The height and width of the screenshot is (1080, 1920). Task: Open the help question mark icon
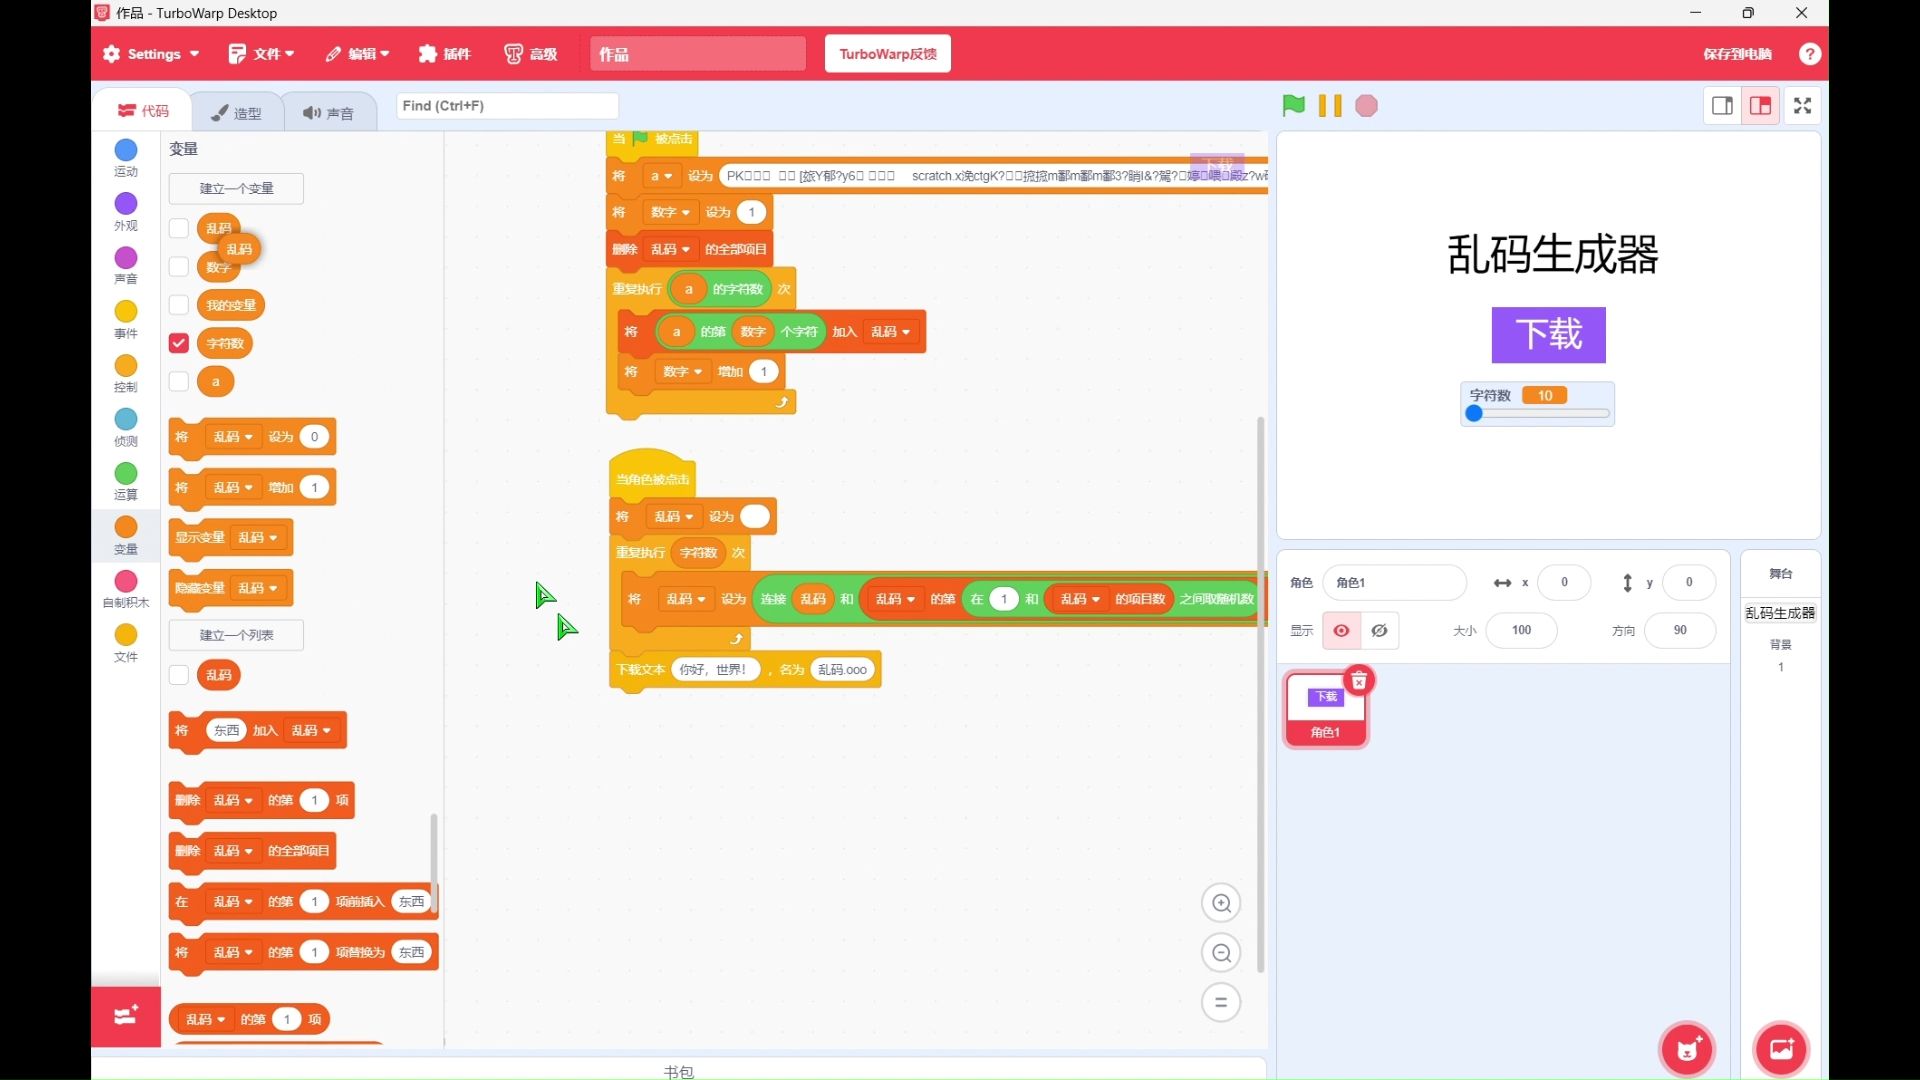coord(1809,54)
